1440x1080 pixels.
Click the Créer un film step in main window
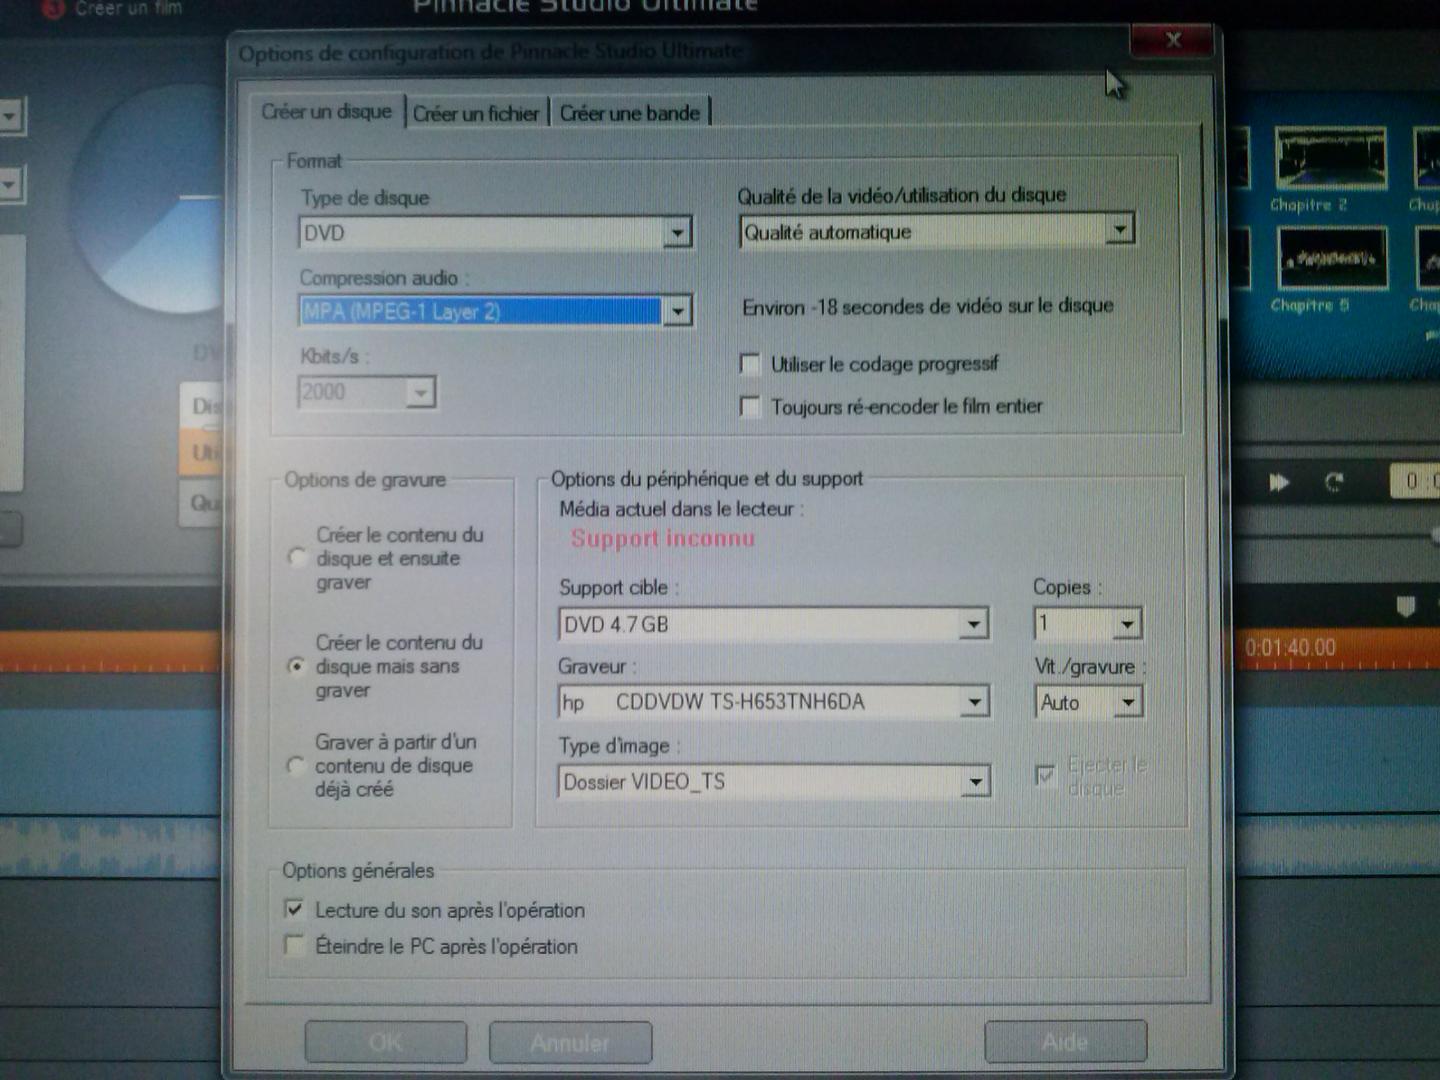[x=128, y=8]
